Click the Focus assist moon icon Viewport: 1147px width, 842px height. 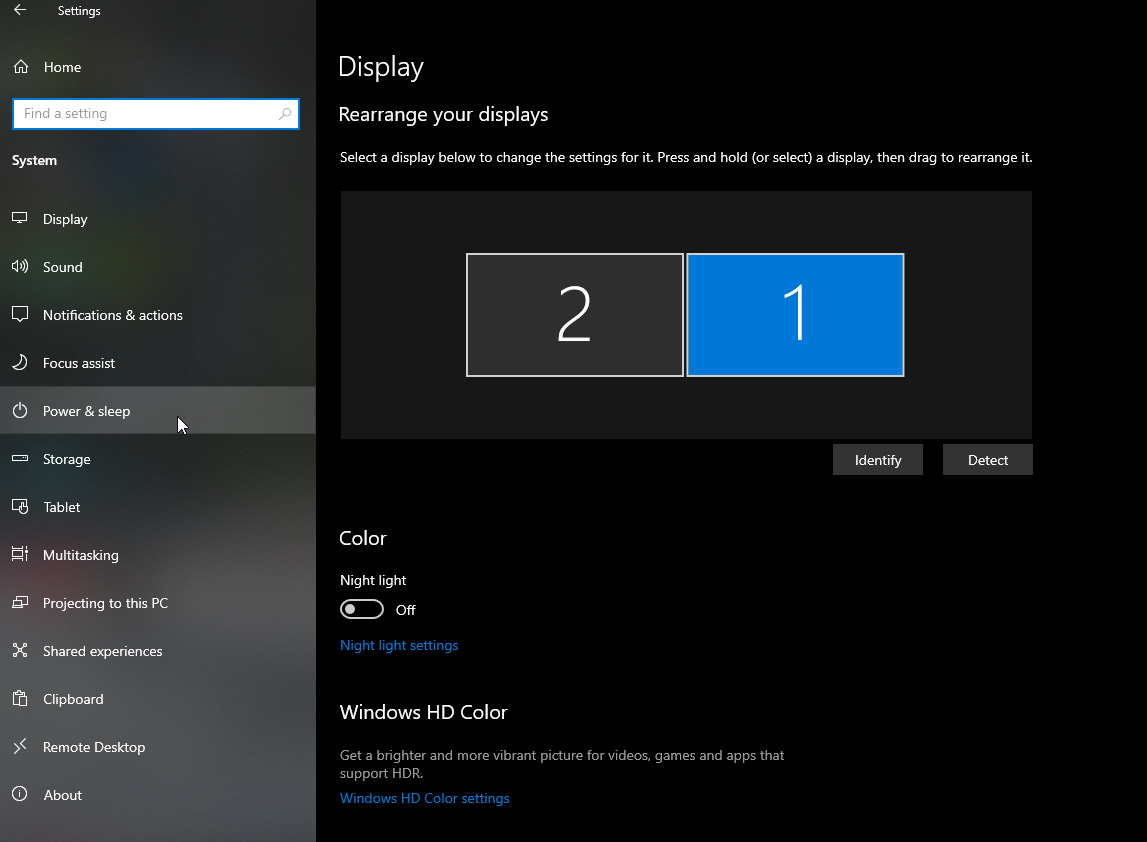coord(20,362)
